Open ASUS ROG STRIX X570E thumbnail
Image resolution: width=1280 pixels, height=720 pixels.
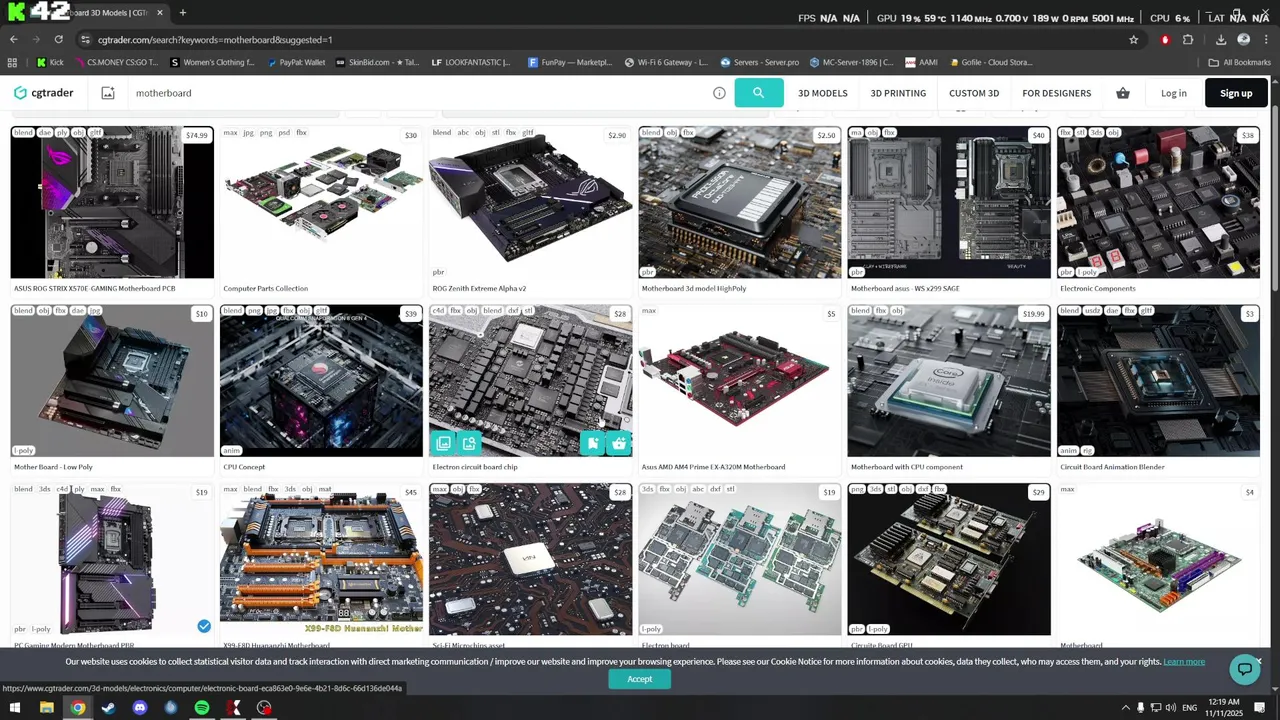pyautogui.click(x=112, y=202)
